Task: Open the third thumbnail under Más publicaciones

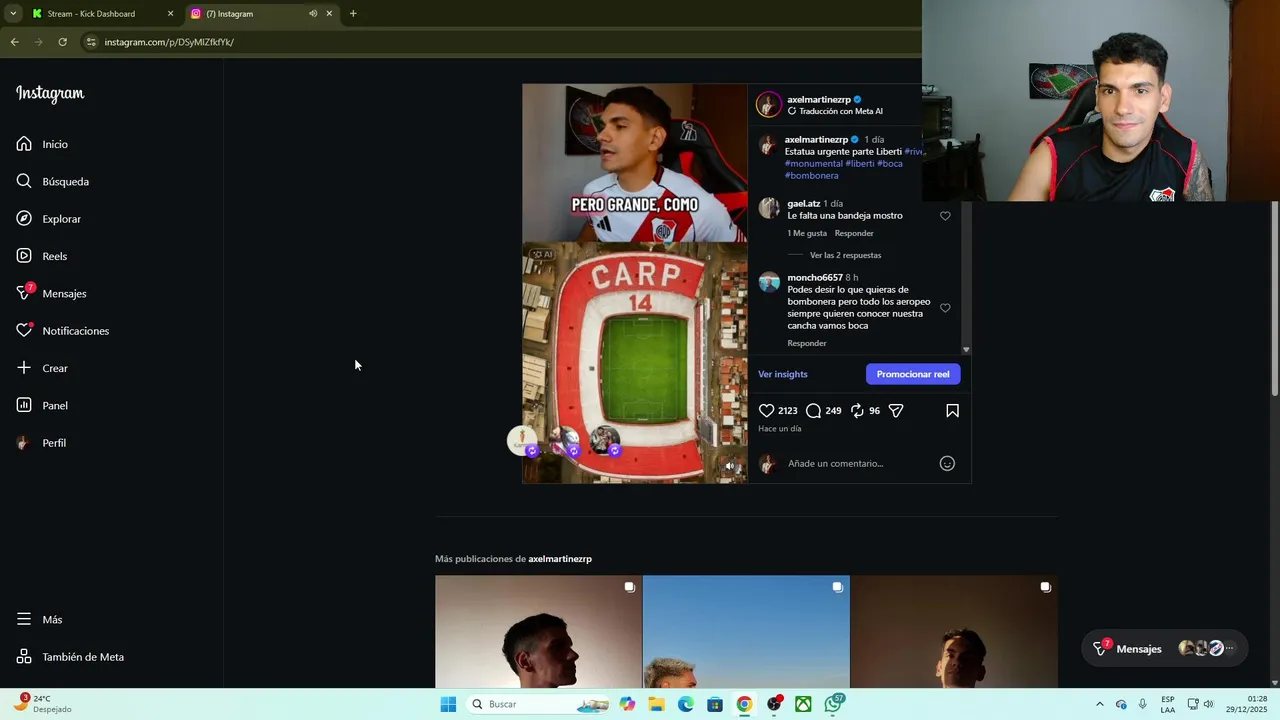Action: point(954,631)
